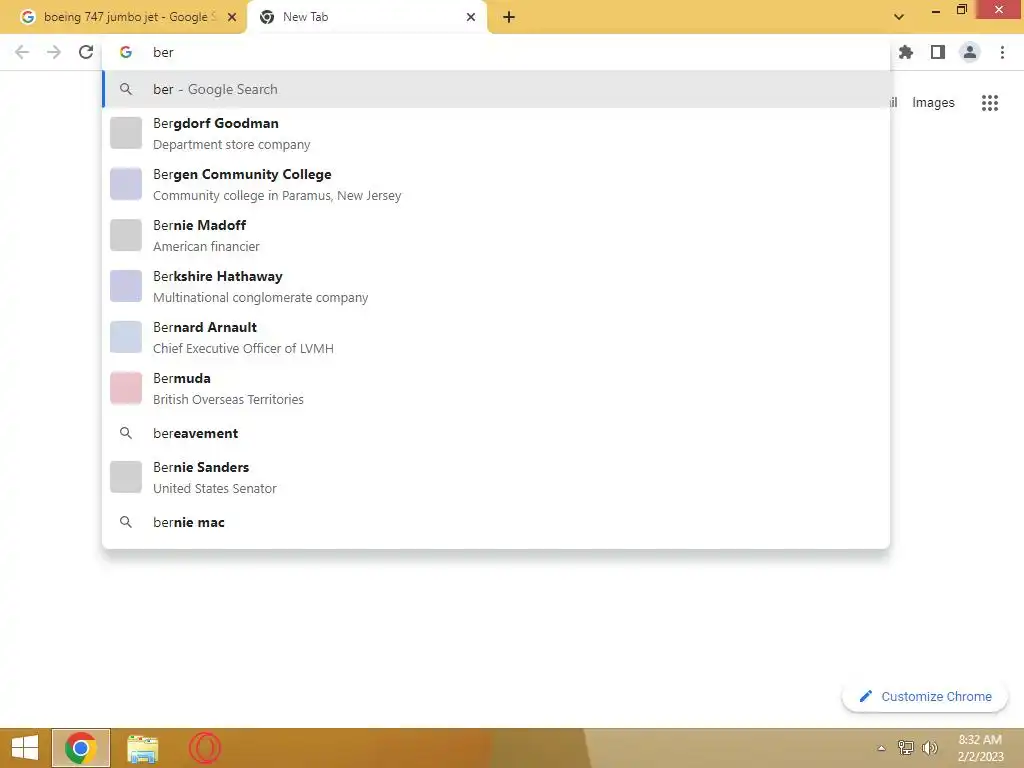This screenshot has width=1024, height=768.
Task: Select 'ber - Google Search' suggestion
Action: 496,89
